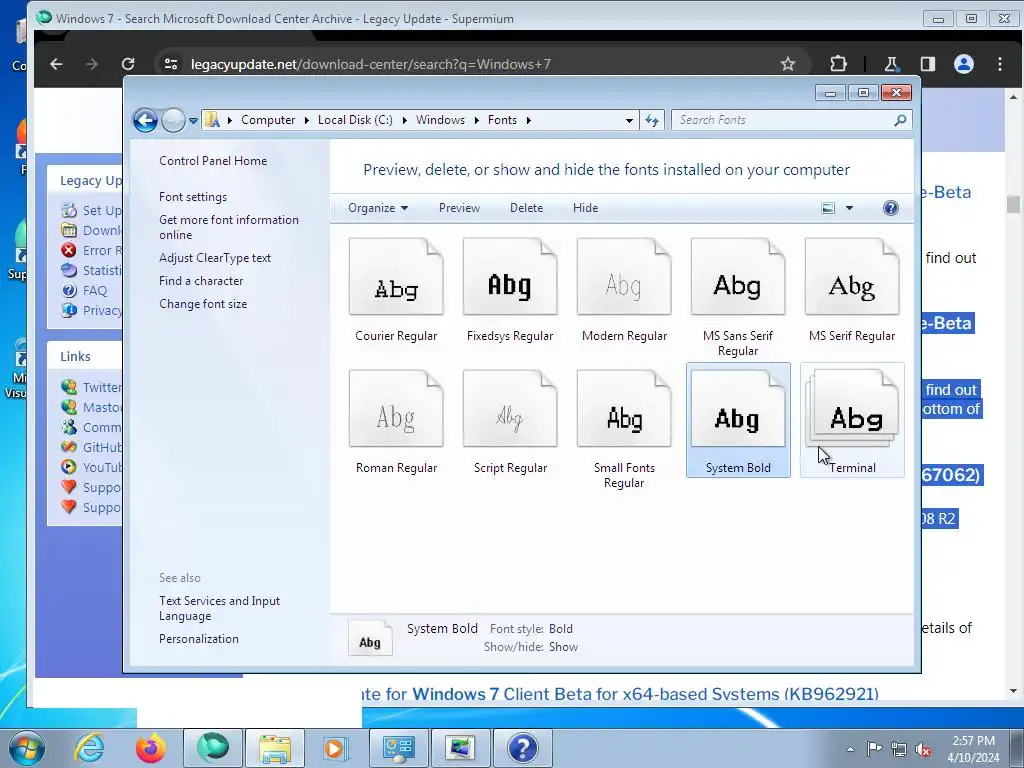The height and width of the screenshot is (768, 1024).
Task: Expand the Computer breadcrumb arrow
Action: [306, 120]
